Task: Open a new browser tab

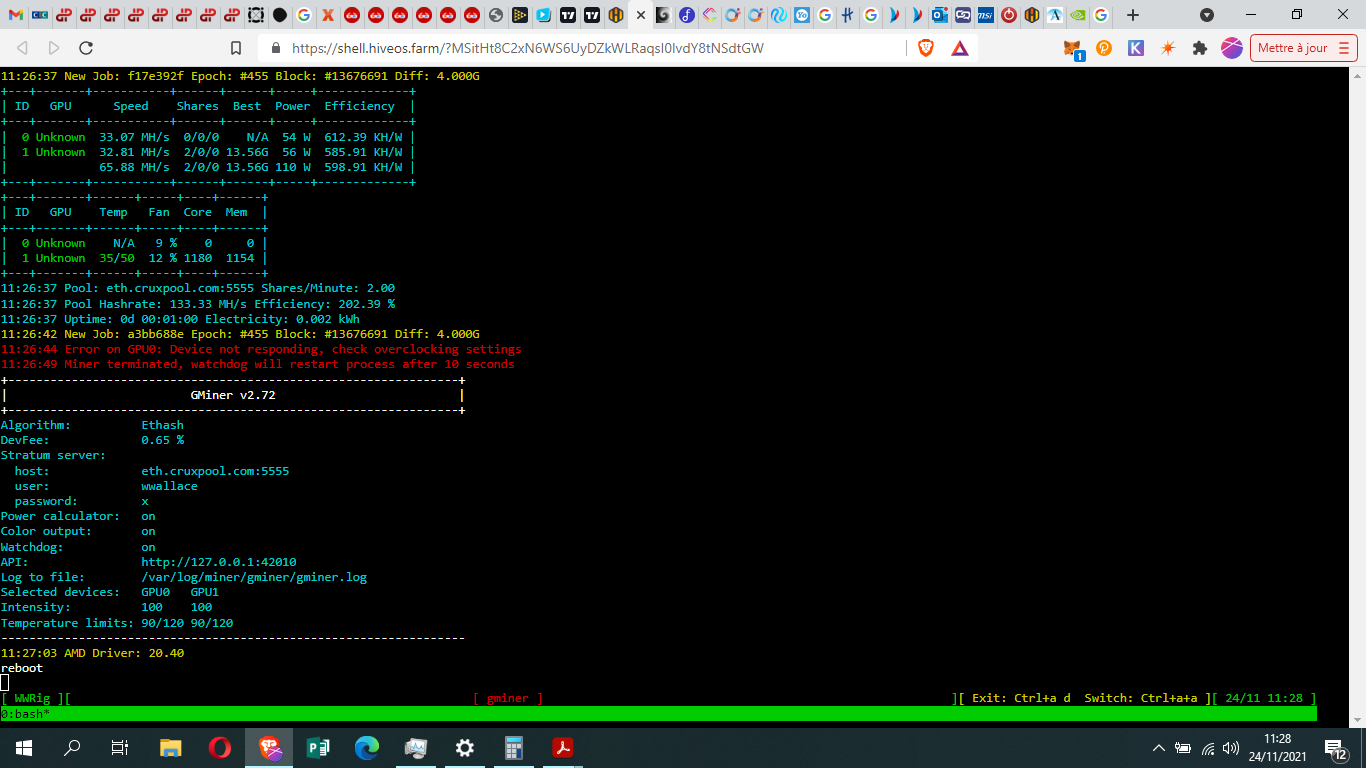Action: tap(1132, 15)
